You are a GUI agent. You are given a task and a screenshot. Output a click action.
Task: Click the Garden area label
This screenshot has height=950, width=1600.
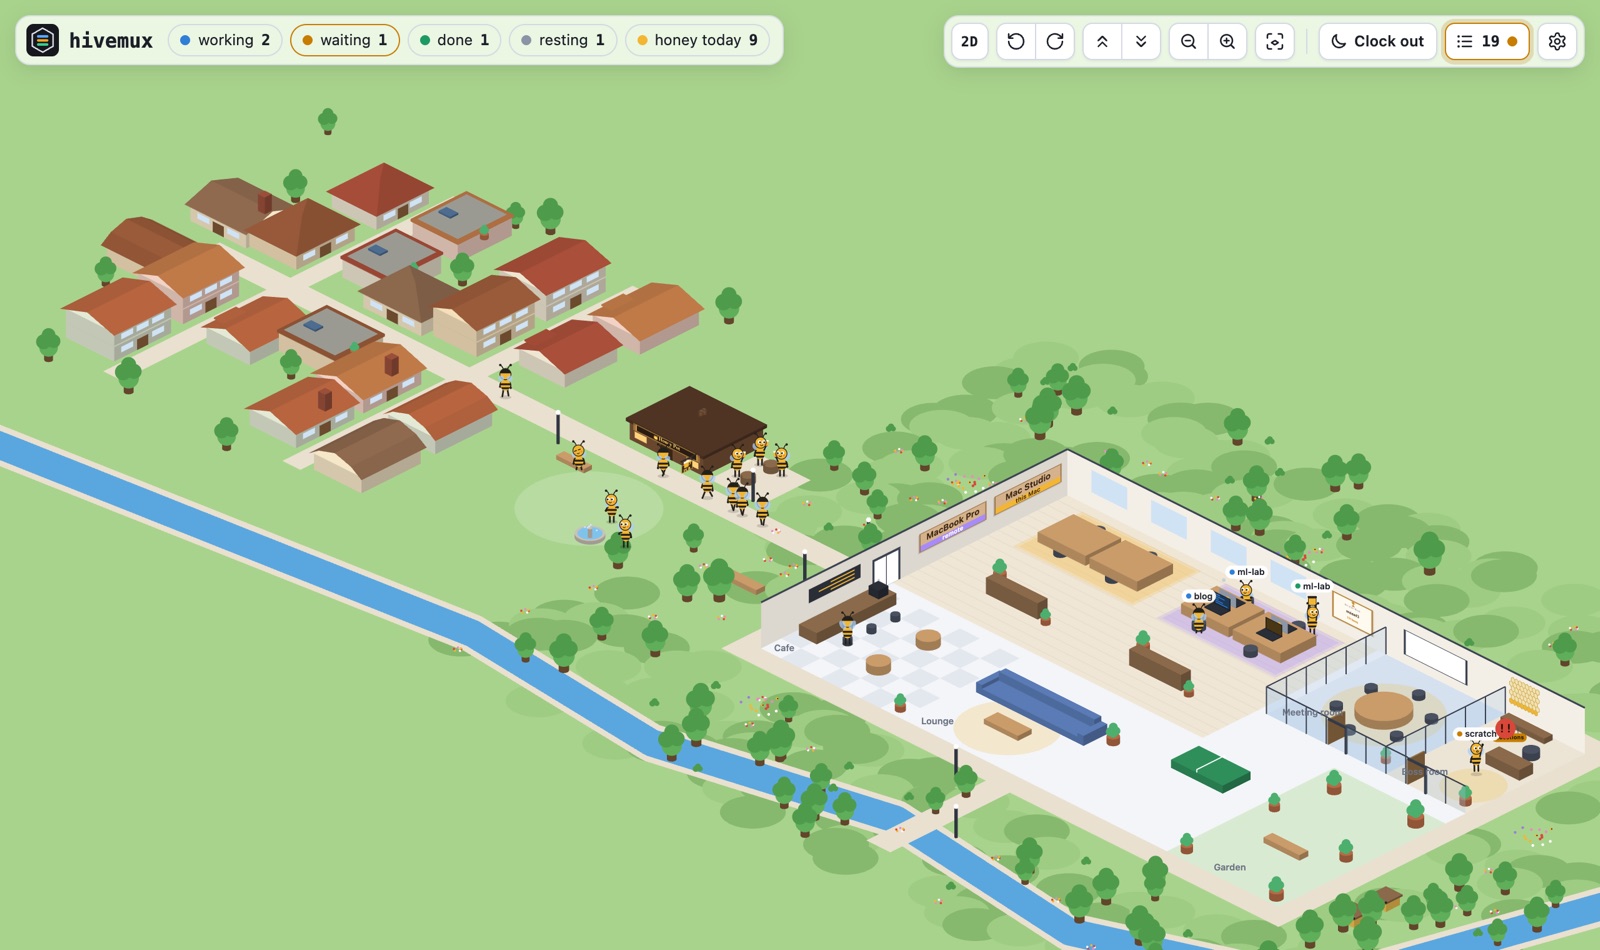pos(1229,867)
